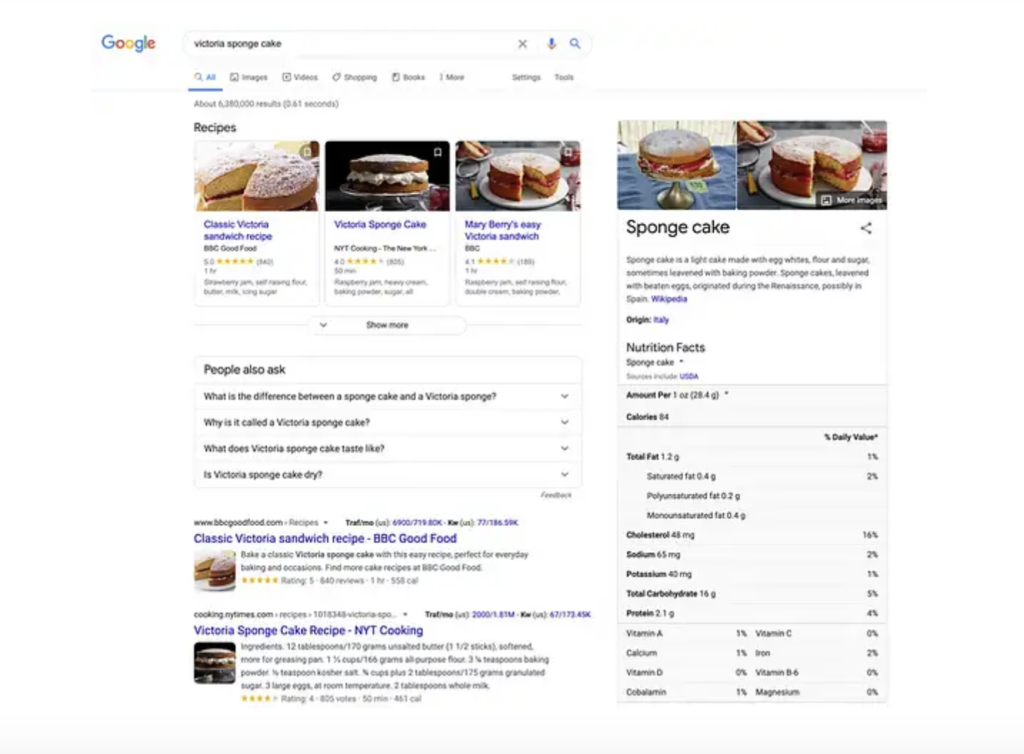
Task: Open More images in the knowledge panel
Action: [852, 200]
